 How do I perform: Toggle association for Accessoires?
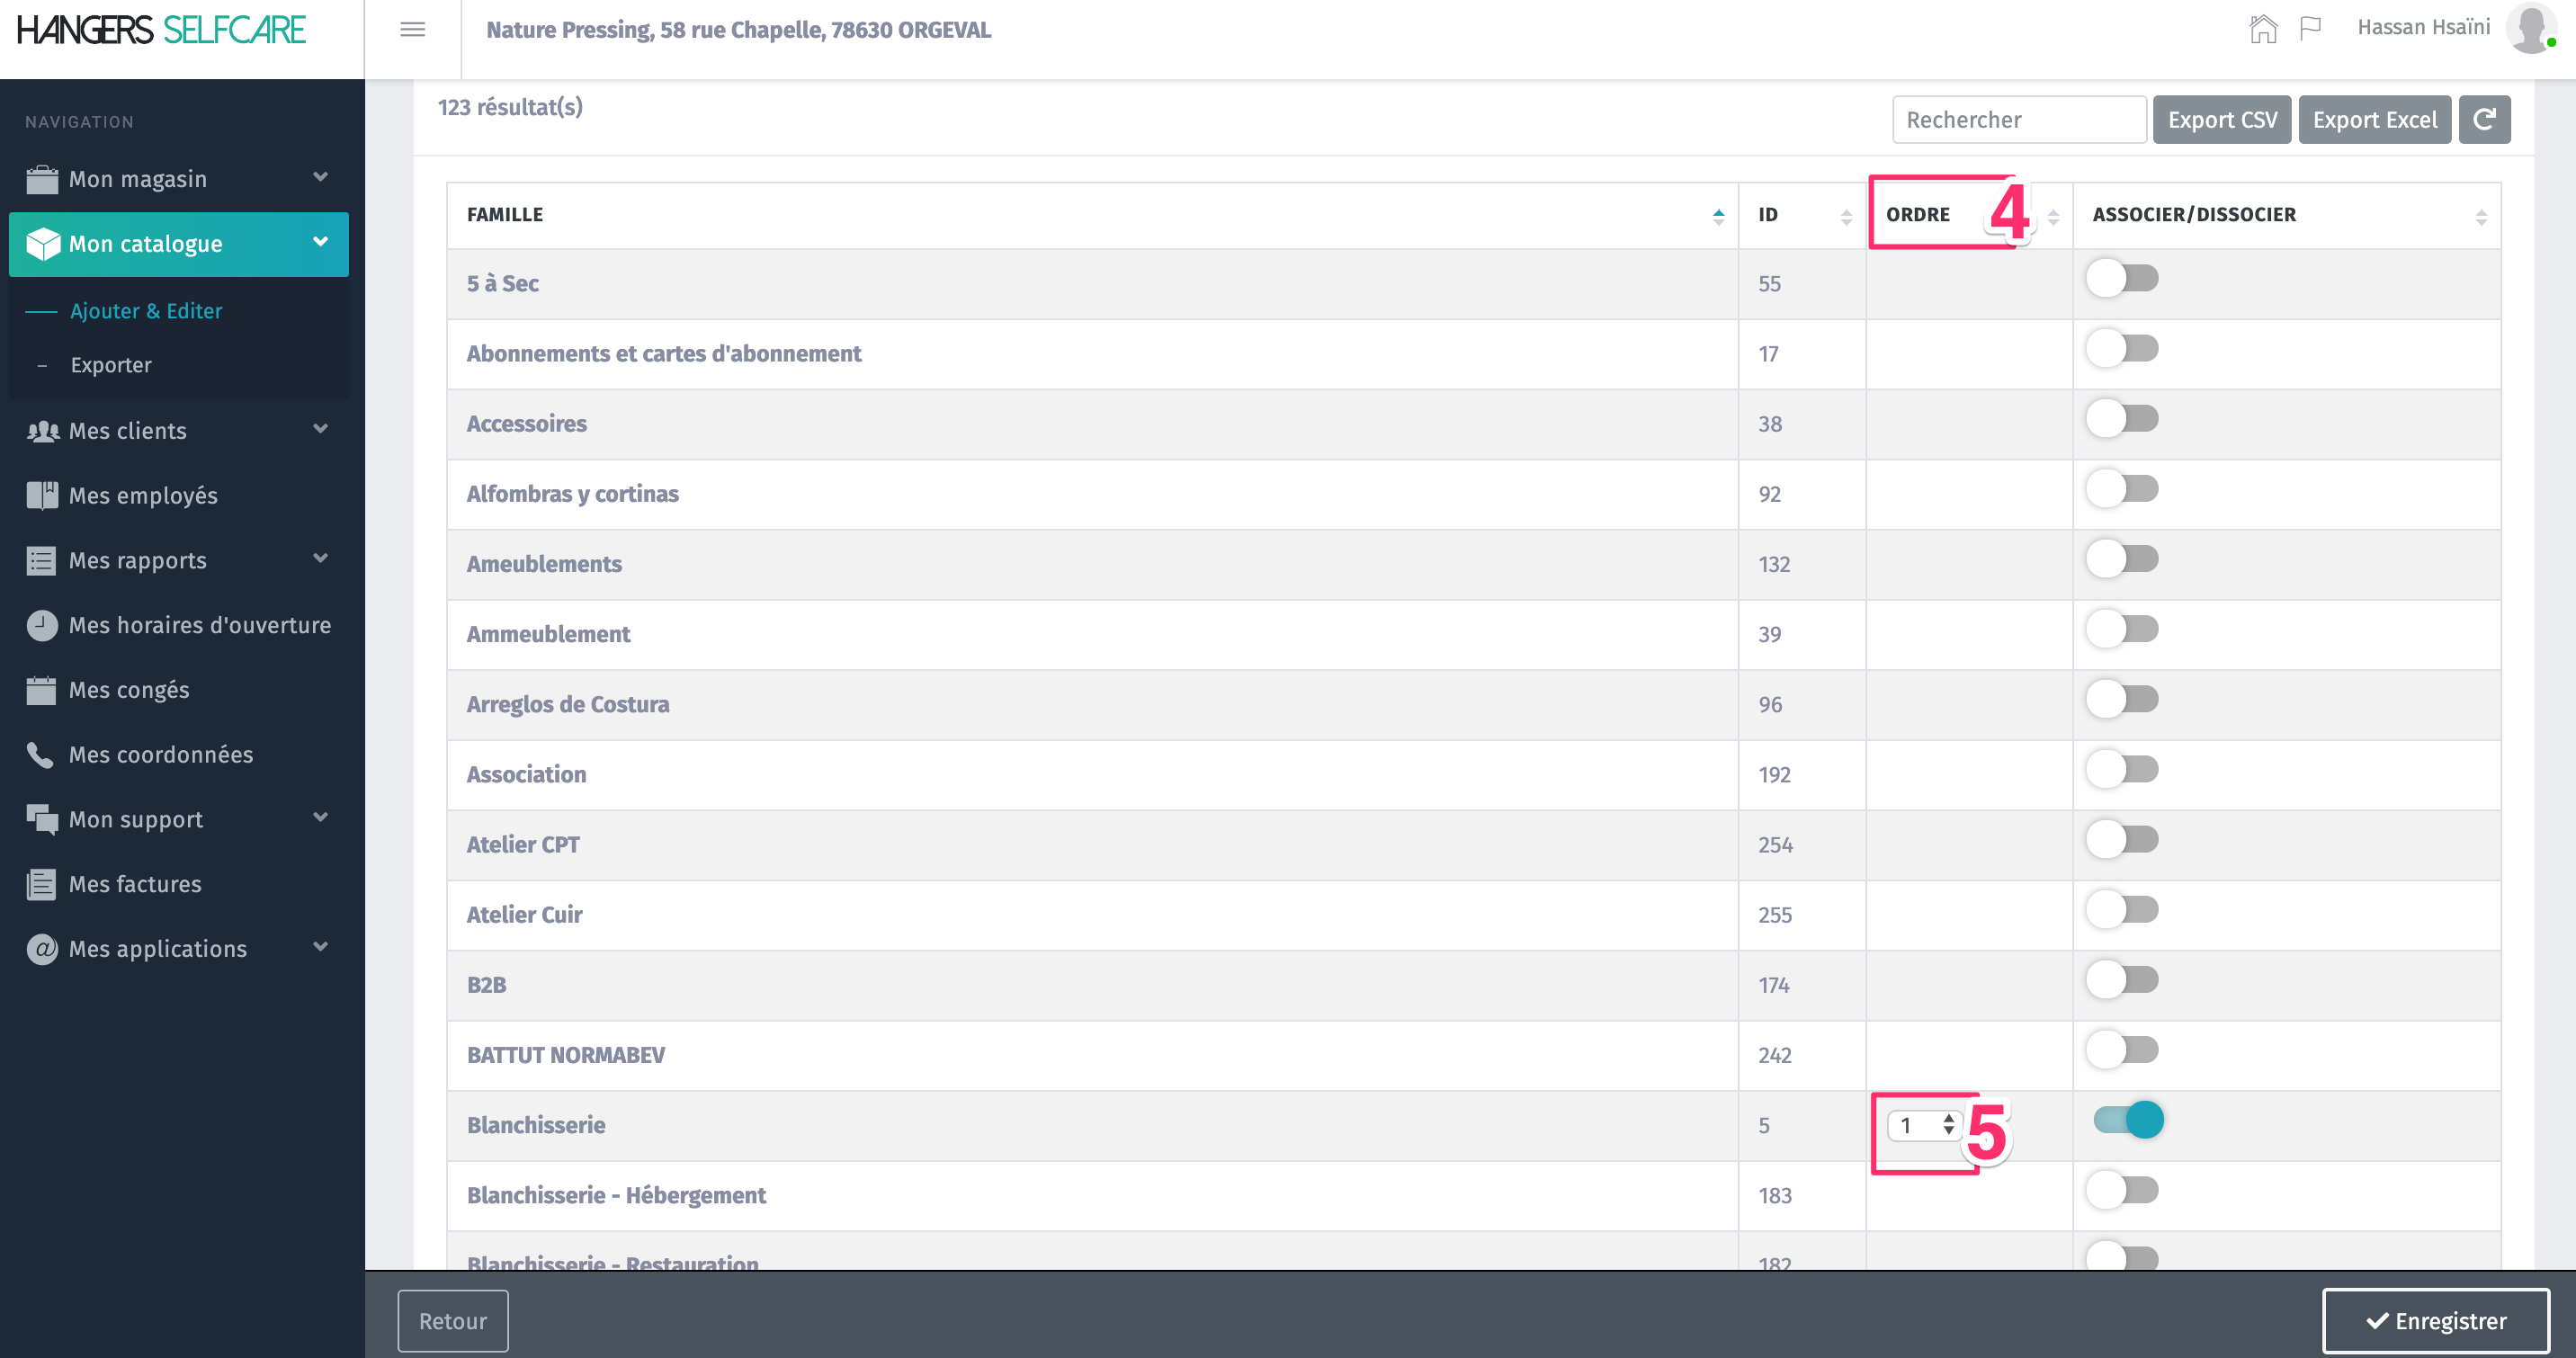pos(2122,419)
